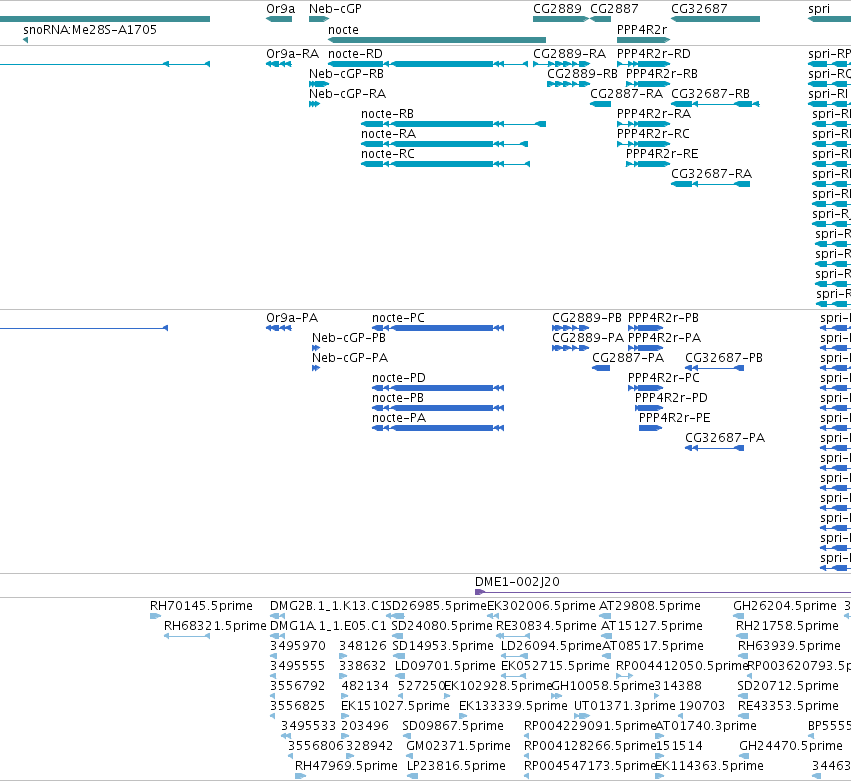Click the PPP4R2r-PA protein label
The width and height of the screenshot is (851, 781).
click(664, 338)
